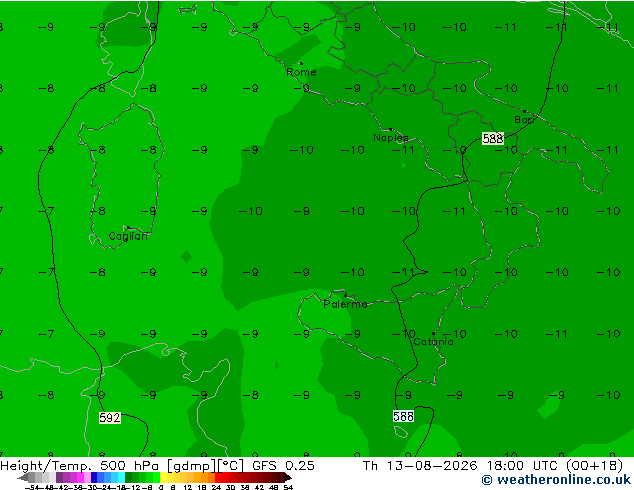
Task: Click the 592 contour height label
Action: 110,418
